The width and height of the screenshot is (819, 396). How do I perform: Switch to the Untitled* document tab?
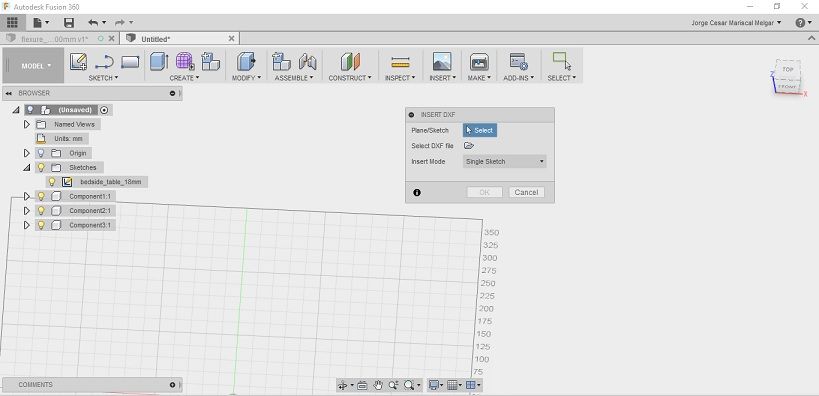pos(180,39)
